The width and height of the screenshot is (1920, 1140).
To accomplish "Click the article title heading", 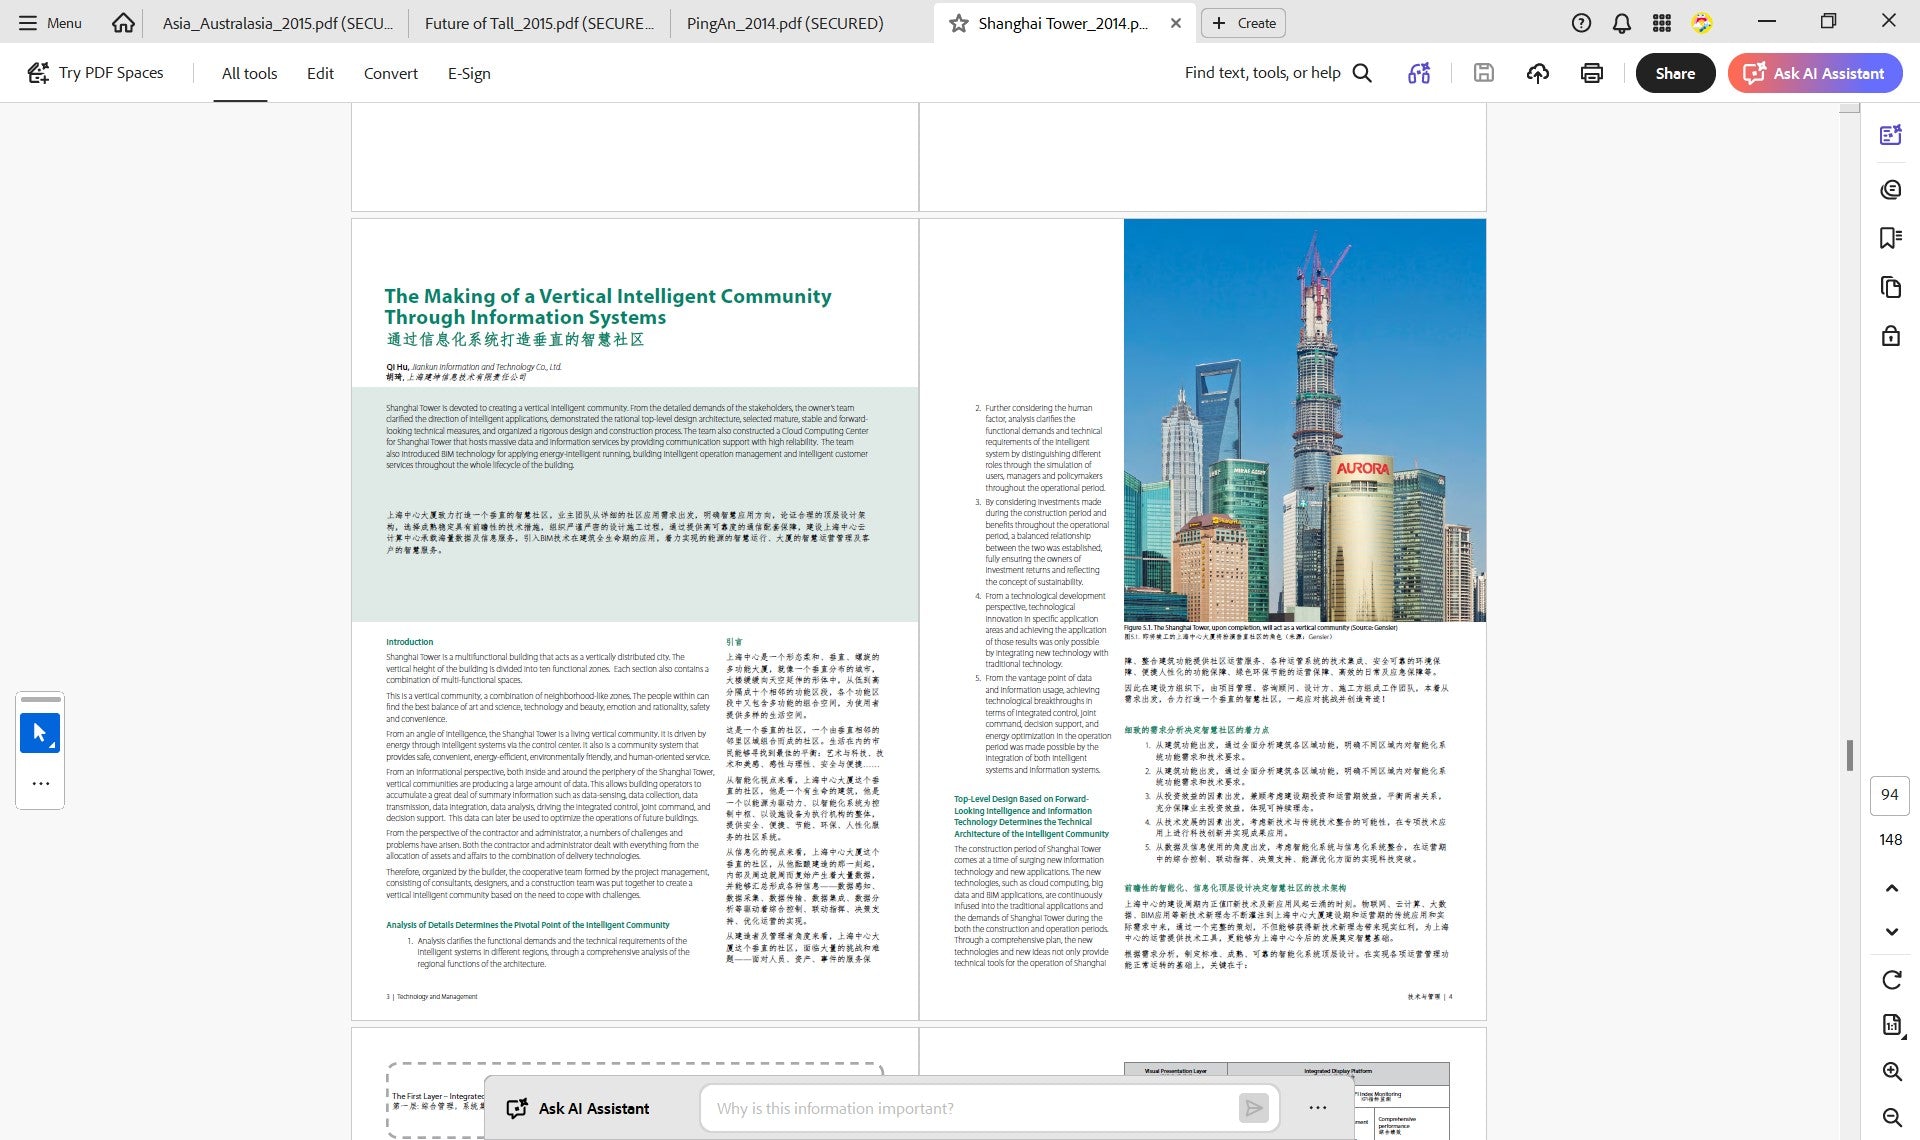I will tap(607, 306).
